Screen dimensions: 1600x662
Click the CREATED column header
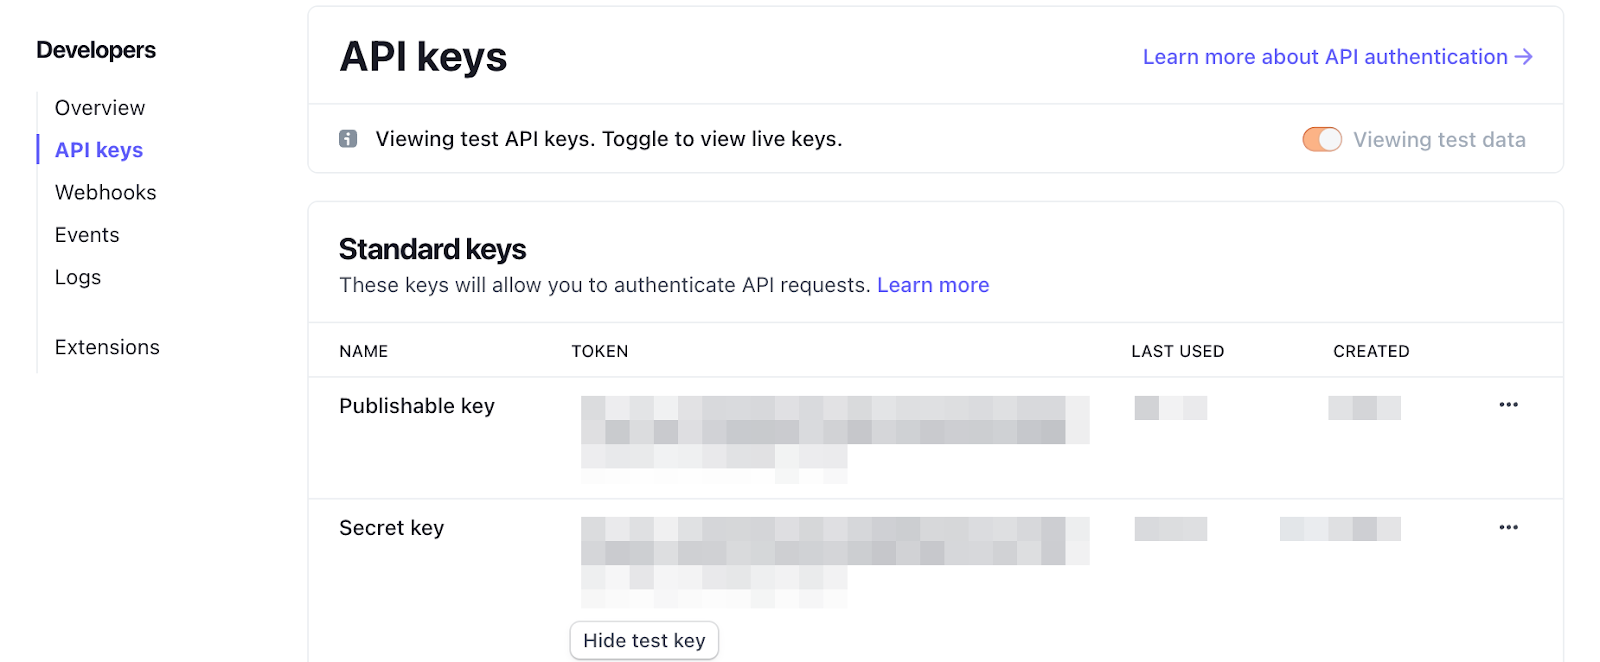1371,351
